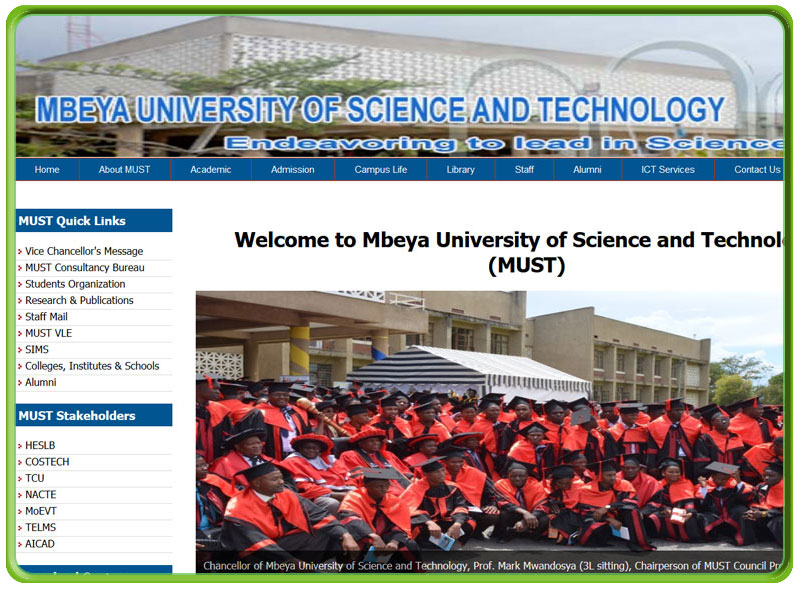Visit the MoEVT stakeholder link
The width and height of the screenshot is (800, 600).
pyautogui.click(x=41, y=511)
